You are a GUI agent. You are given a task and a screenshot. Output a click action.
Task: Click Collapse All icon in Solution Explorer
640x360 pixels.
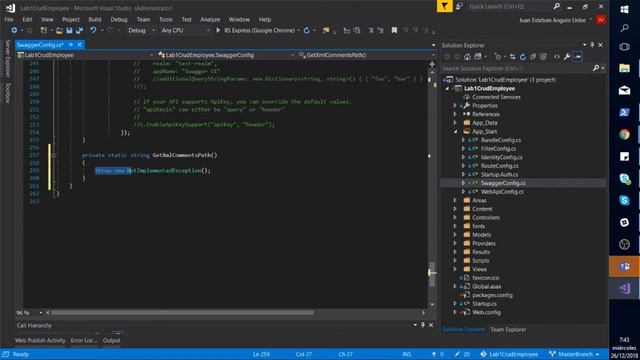[533, 57]
